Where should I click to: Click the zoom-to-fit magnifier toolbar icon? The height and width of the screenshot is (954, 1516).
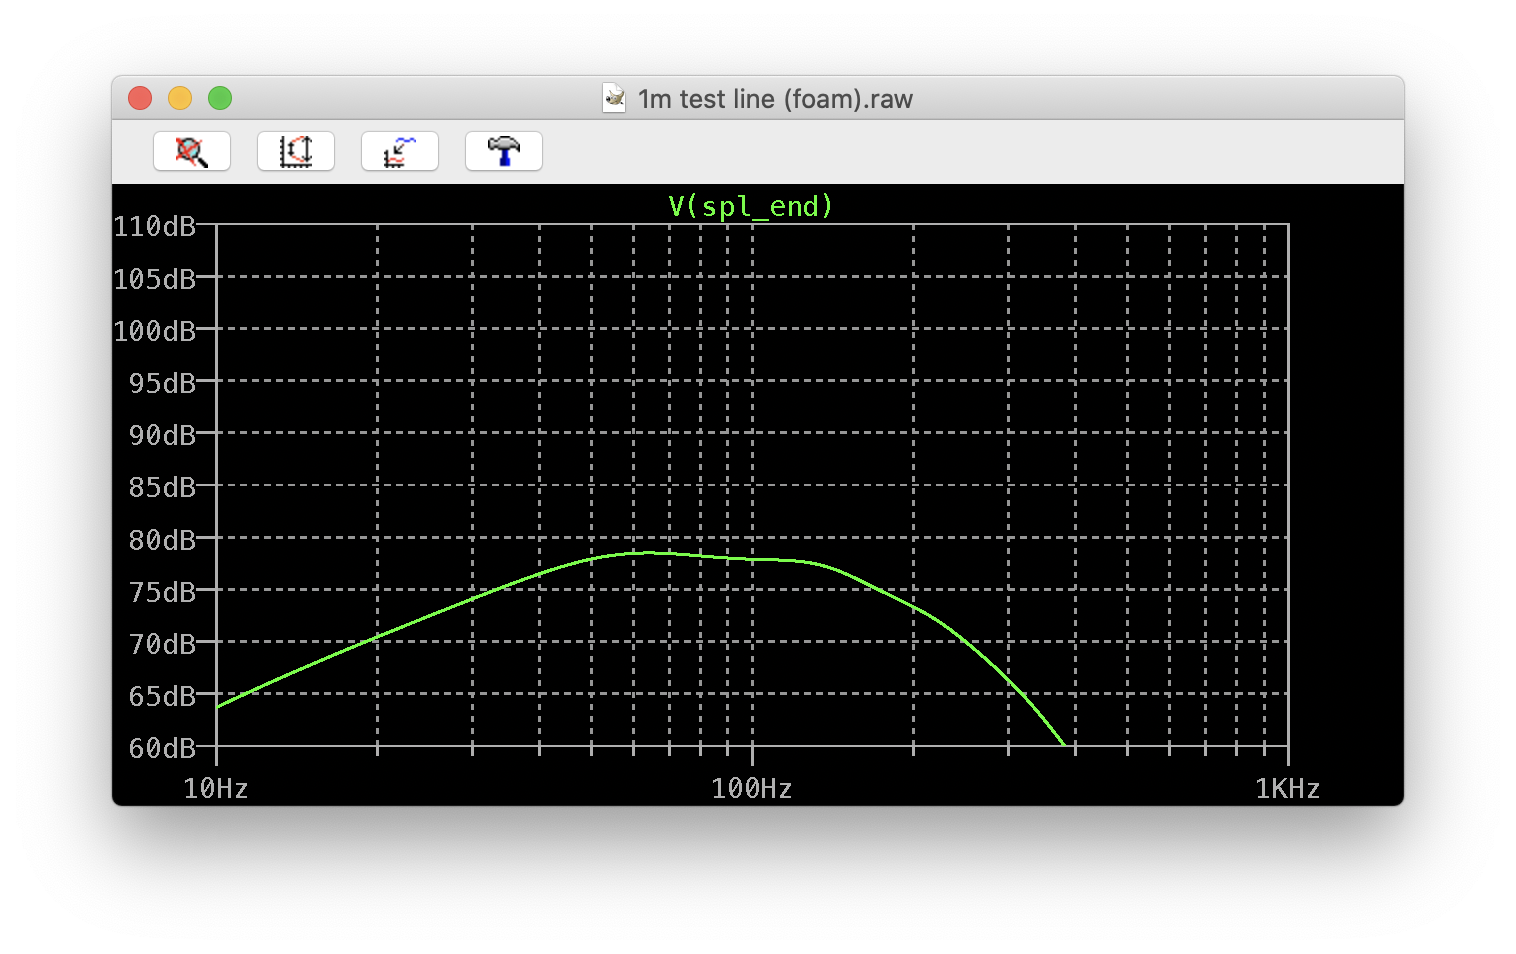coord(192,151)
